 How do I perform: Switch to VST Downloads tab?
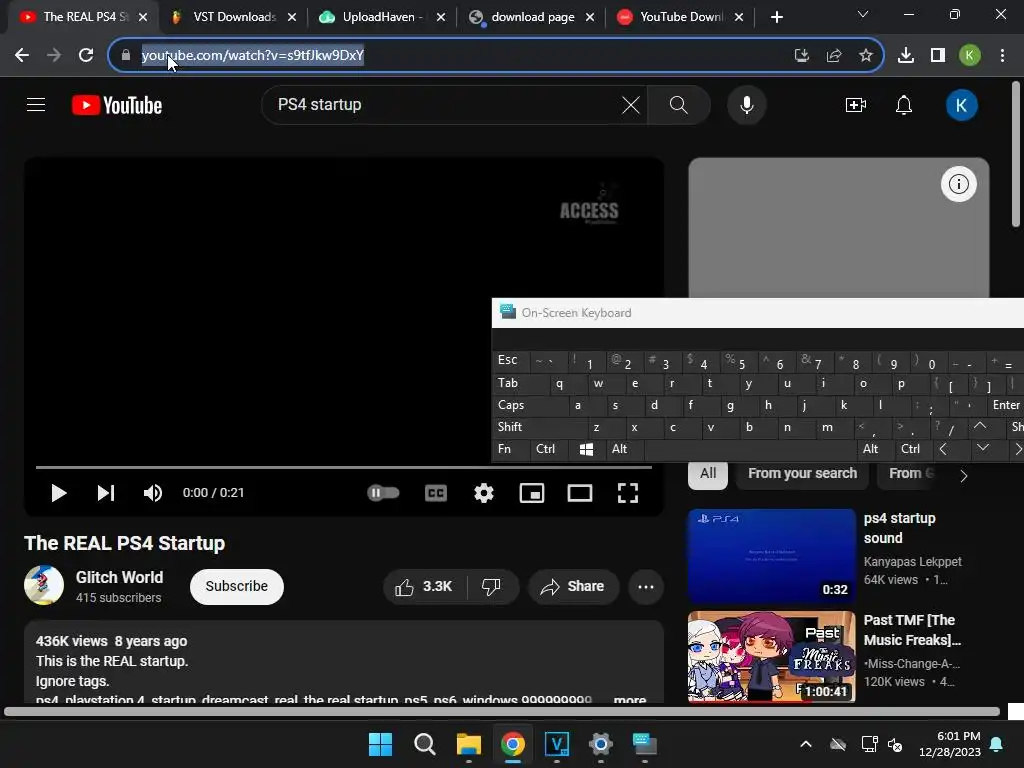tap(234, 17)
